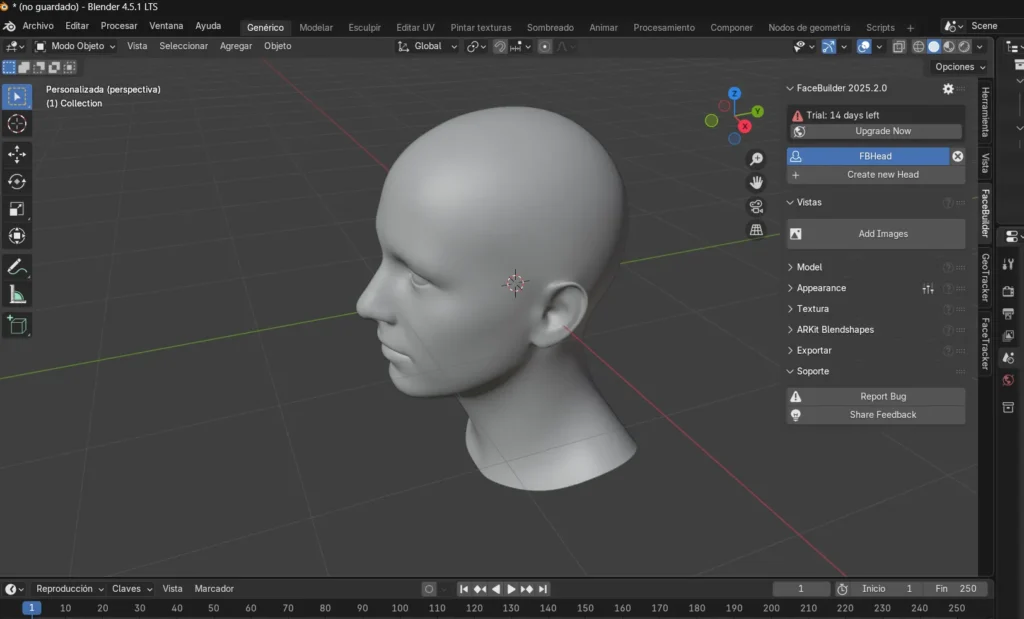Select the Annotate pencil tool
The height and width of the screenshot is (619, 1024).
click(17, 267)
